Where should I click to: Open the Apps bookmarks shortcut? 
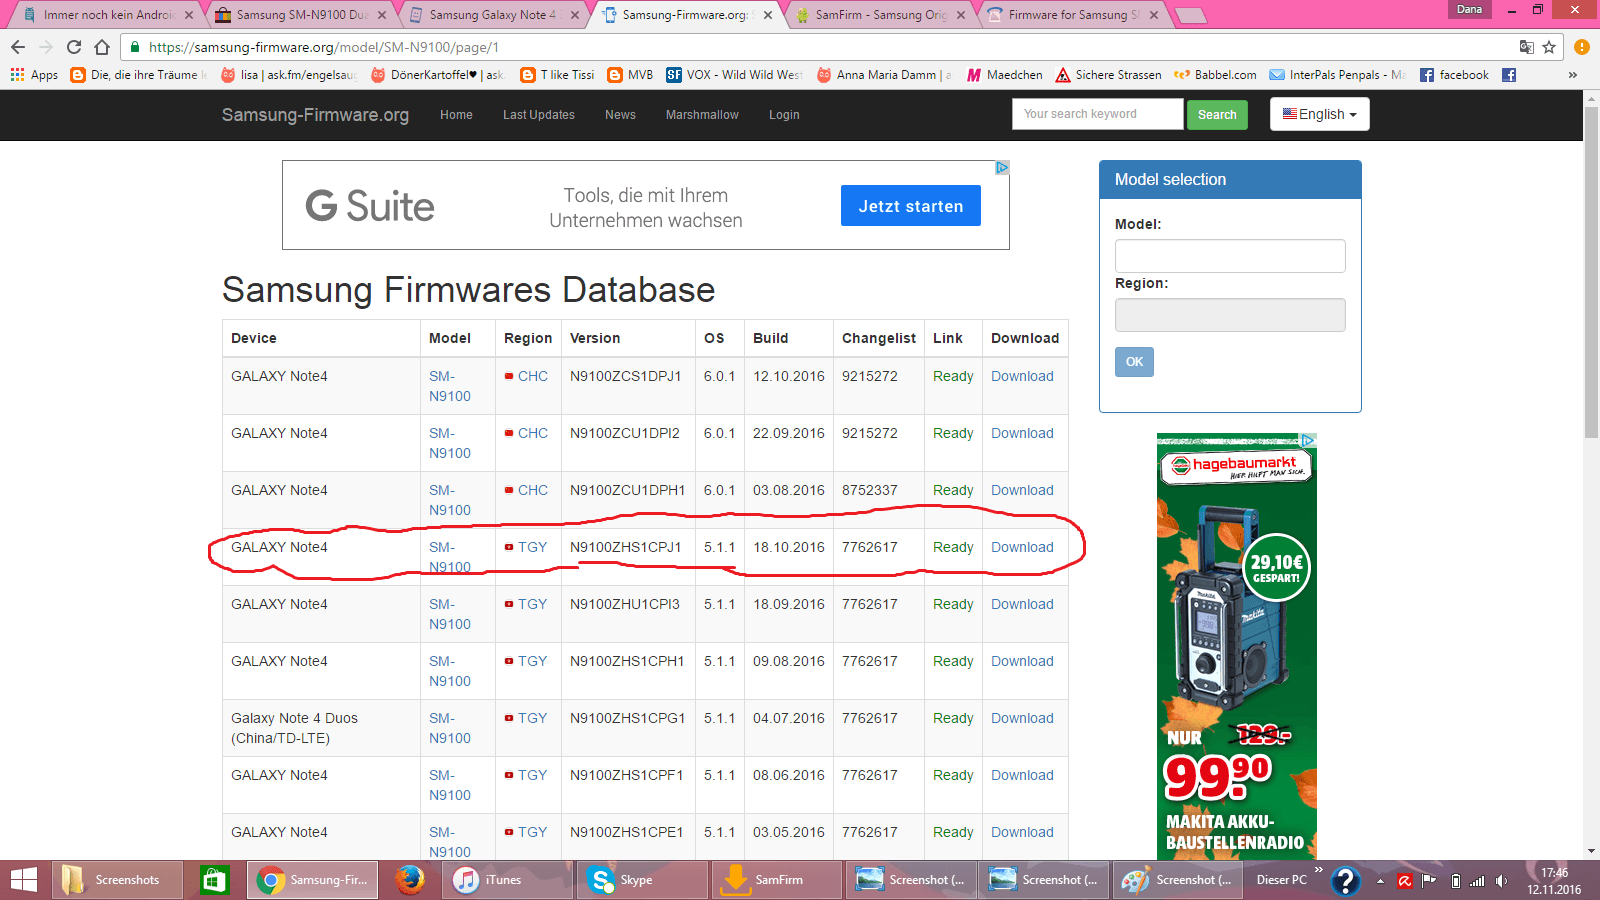(x=34, y=75)
